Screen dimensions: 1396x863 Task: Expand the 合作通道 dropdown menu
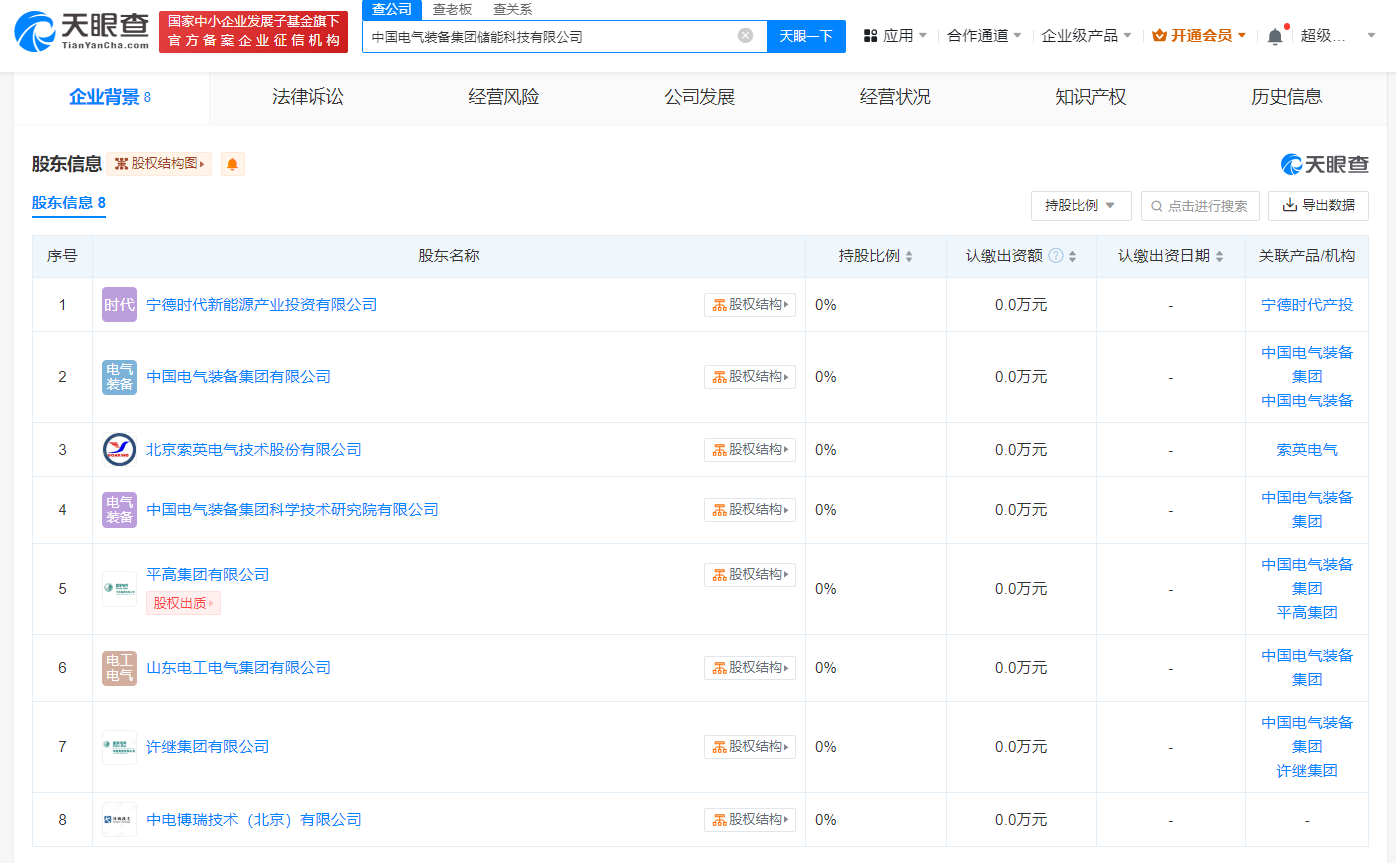[x=984, y=36]
